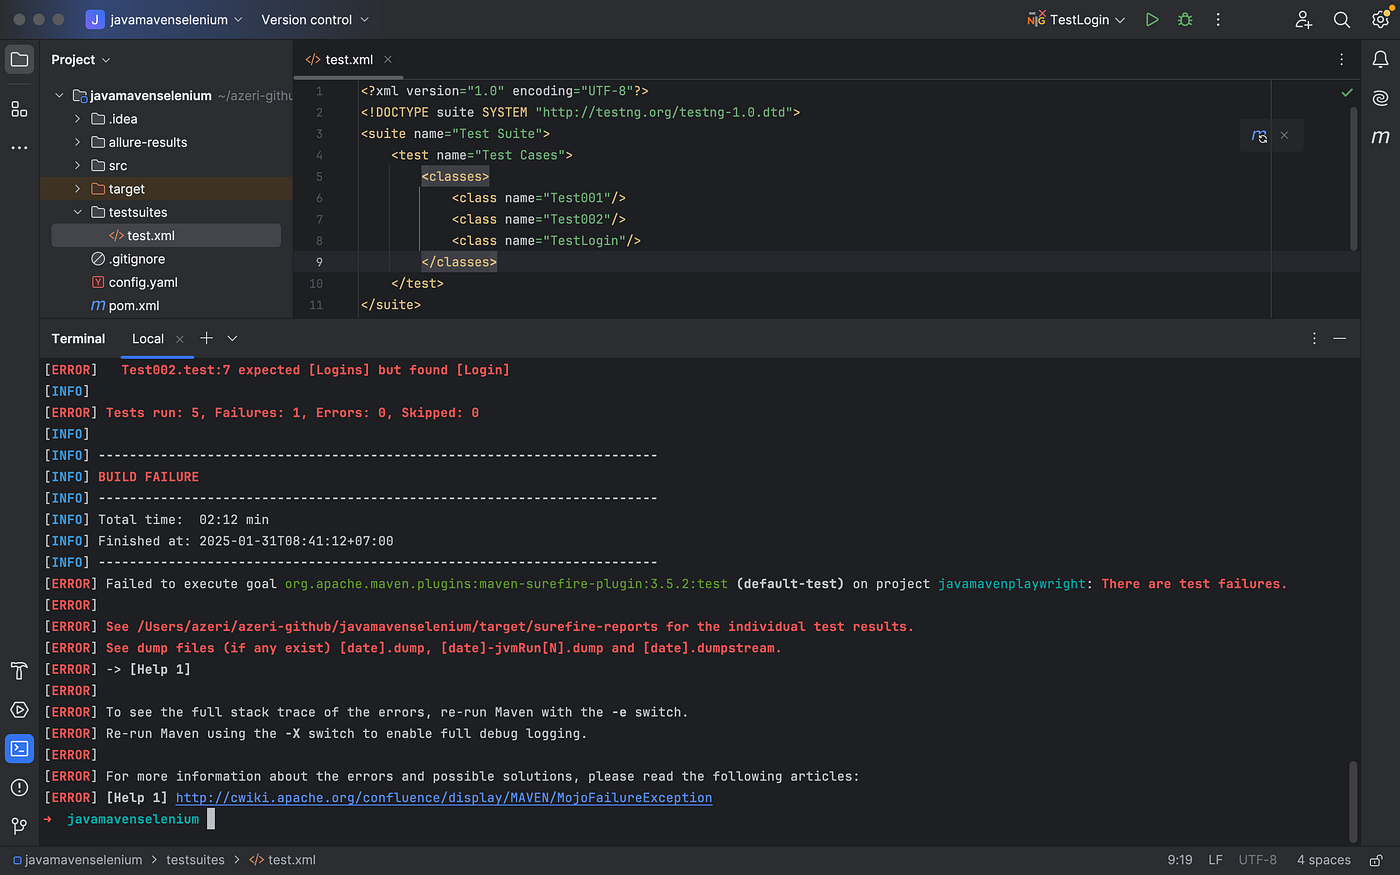Select test.xml in the project tree
Image resolution: width=1400 pixels, height=875 pixels.
point(166,236)
